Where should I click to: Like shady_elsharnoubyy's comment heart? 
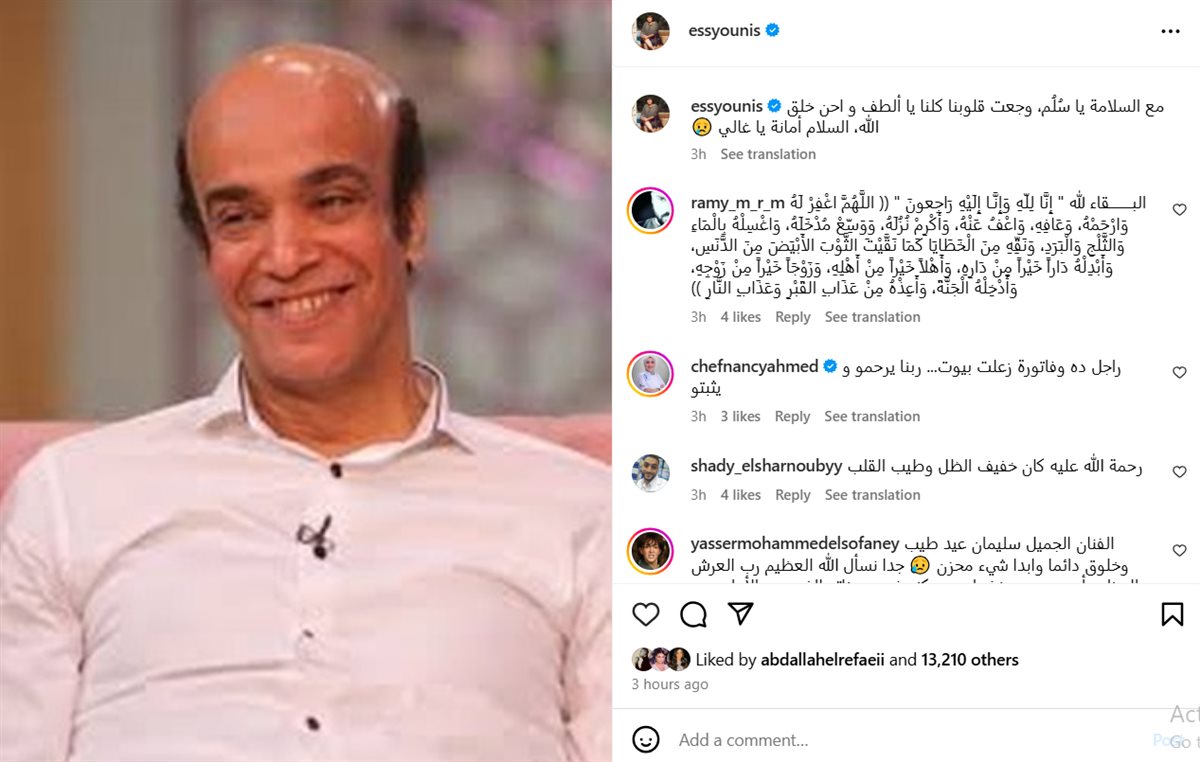(1179, 472)
